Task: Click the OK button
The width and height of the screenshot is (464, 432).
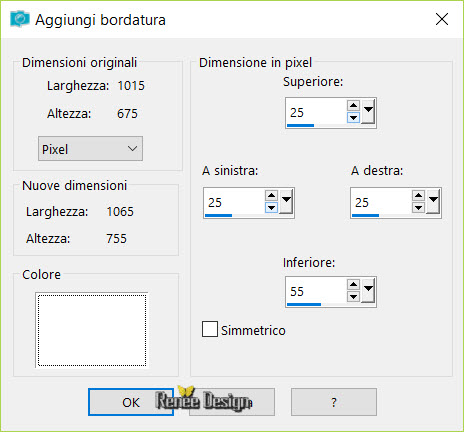Action: (x=131, y=402)
